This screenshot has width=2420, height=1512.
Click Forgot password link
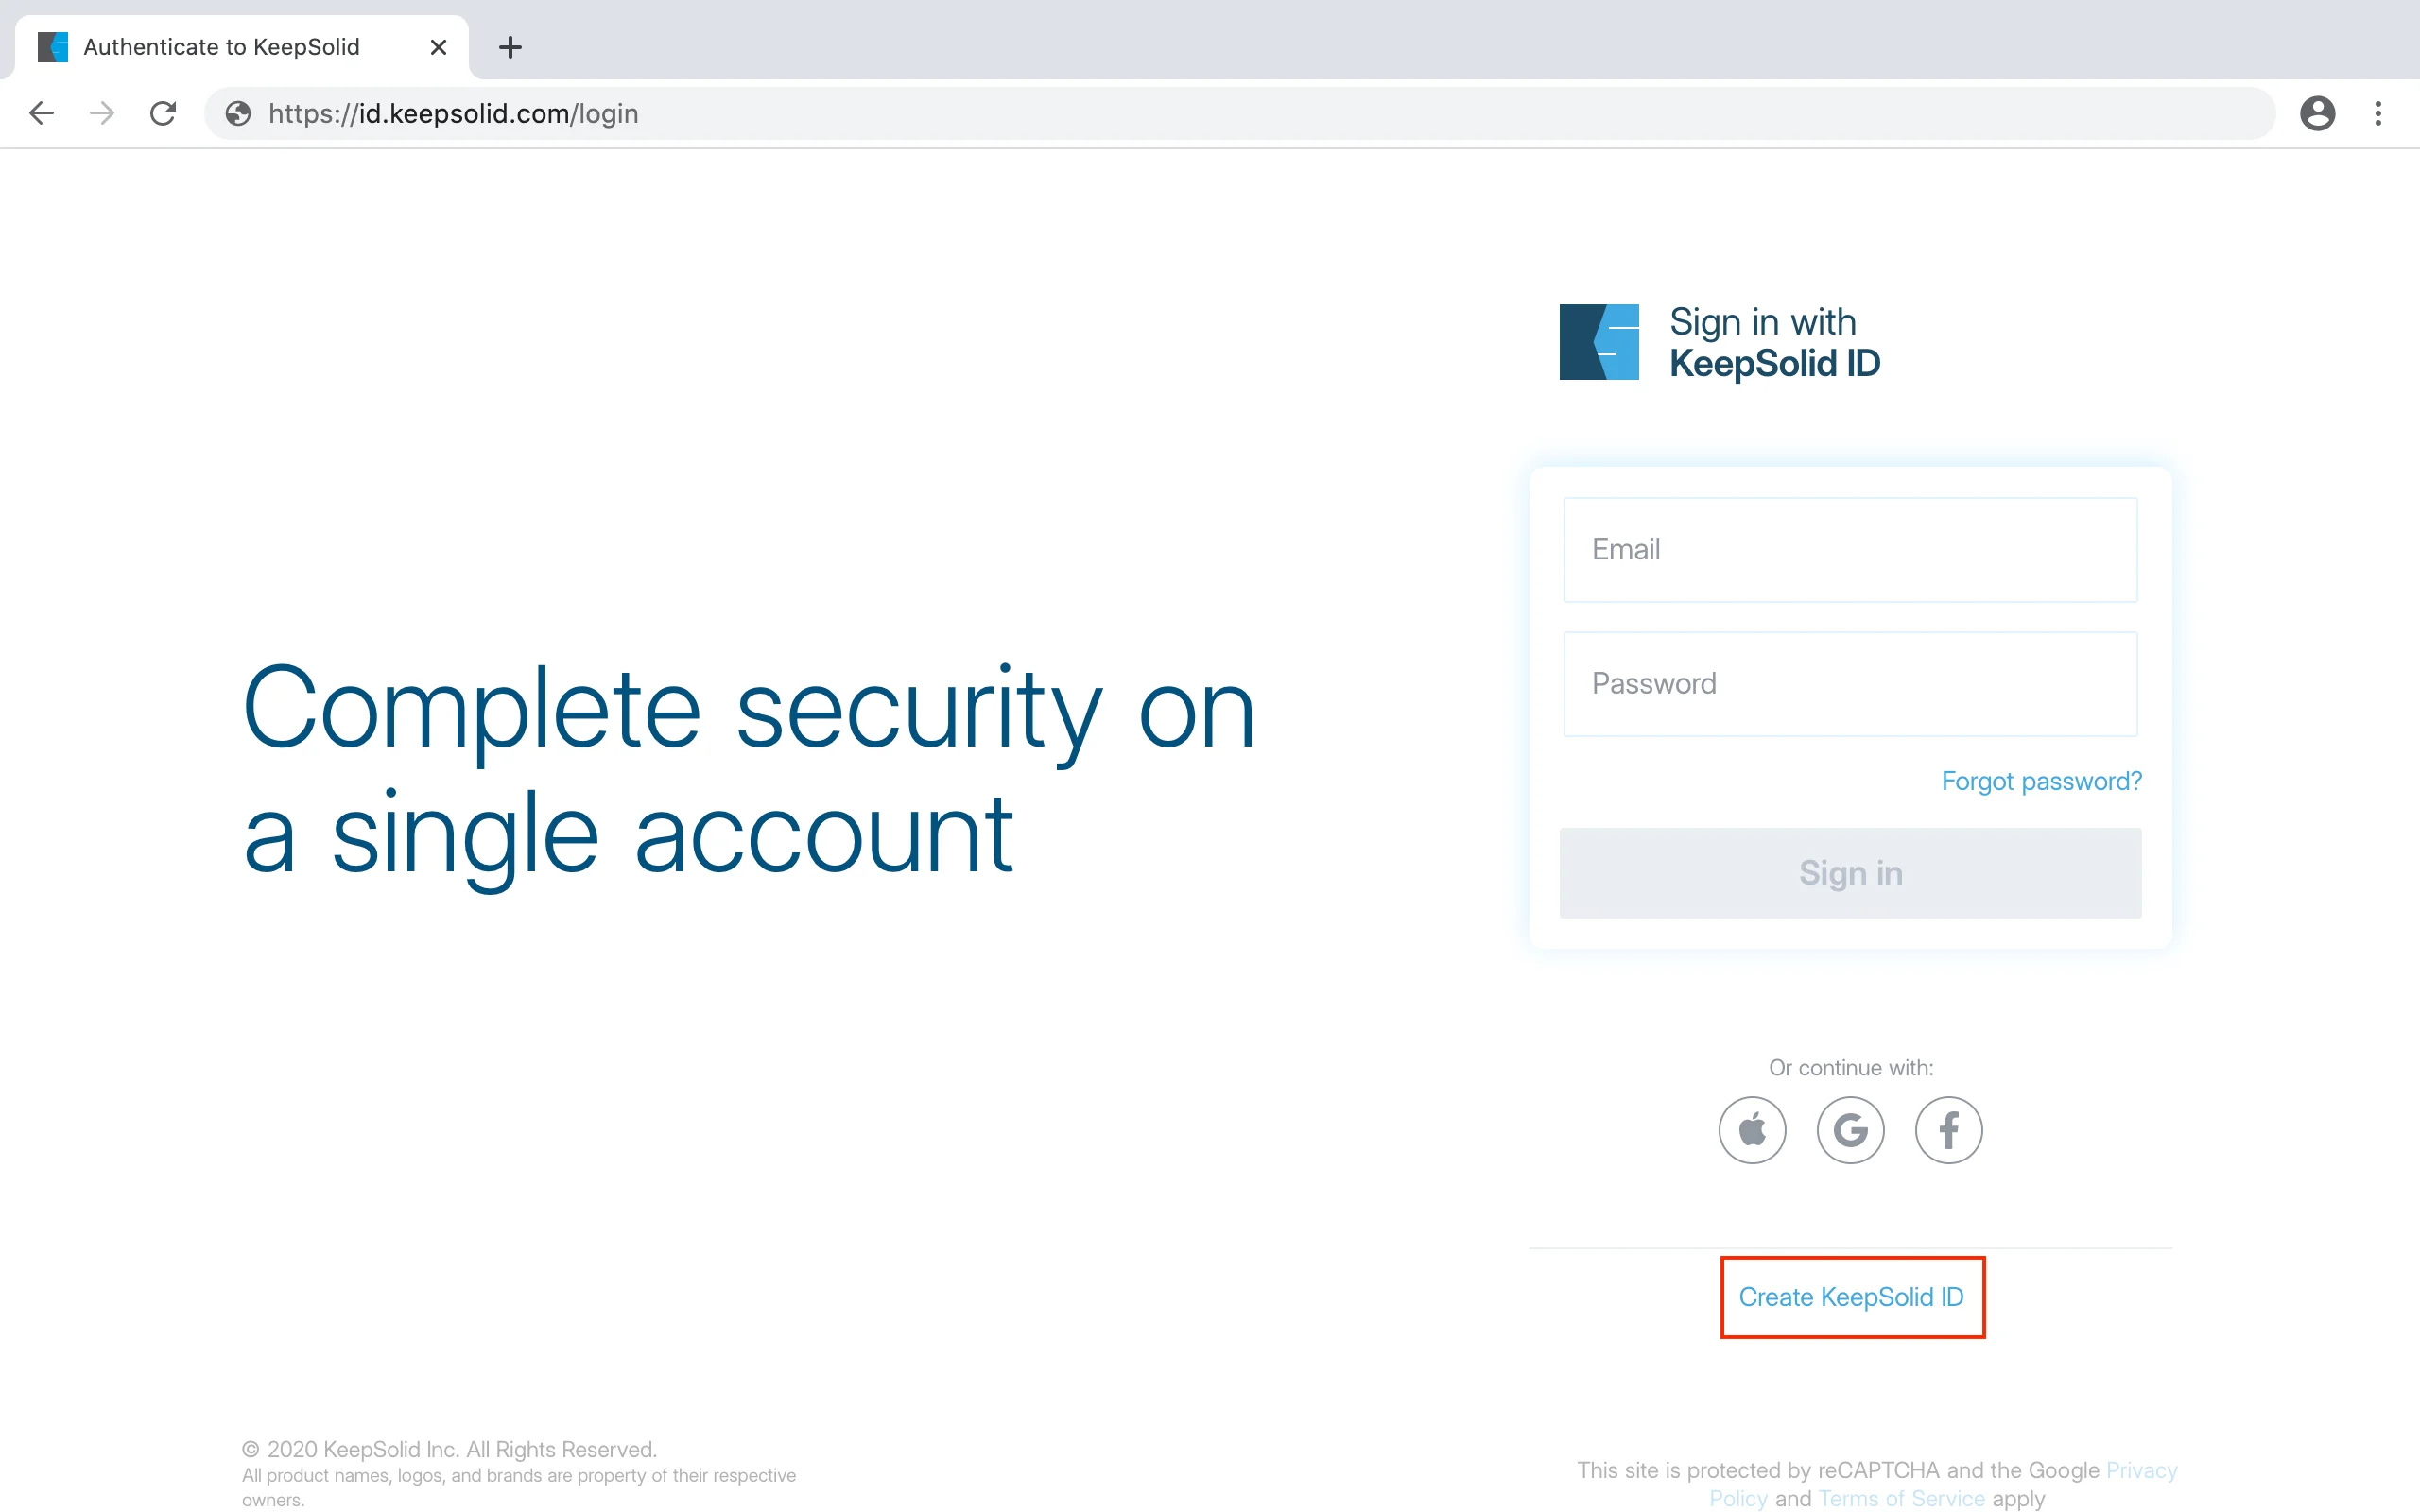click(2041, 781)
